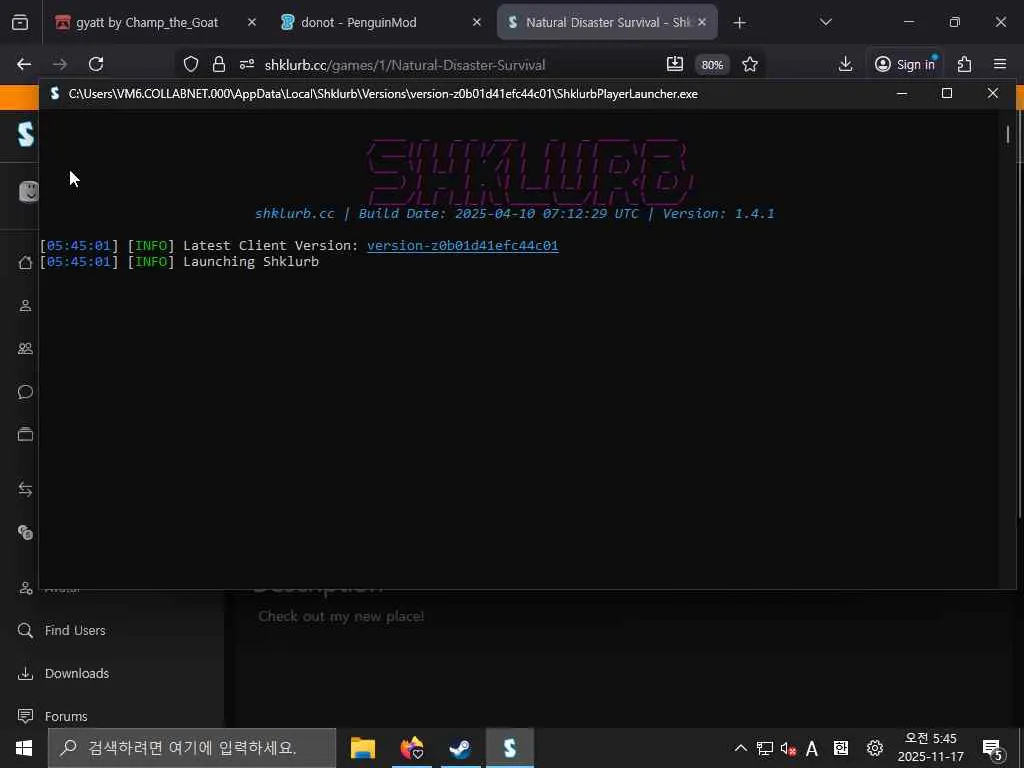1024x768 pixels.
Task: Click the Windows taskbar search box
Action: (192, 748)
